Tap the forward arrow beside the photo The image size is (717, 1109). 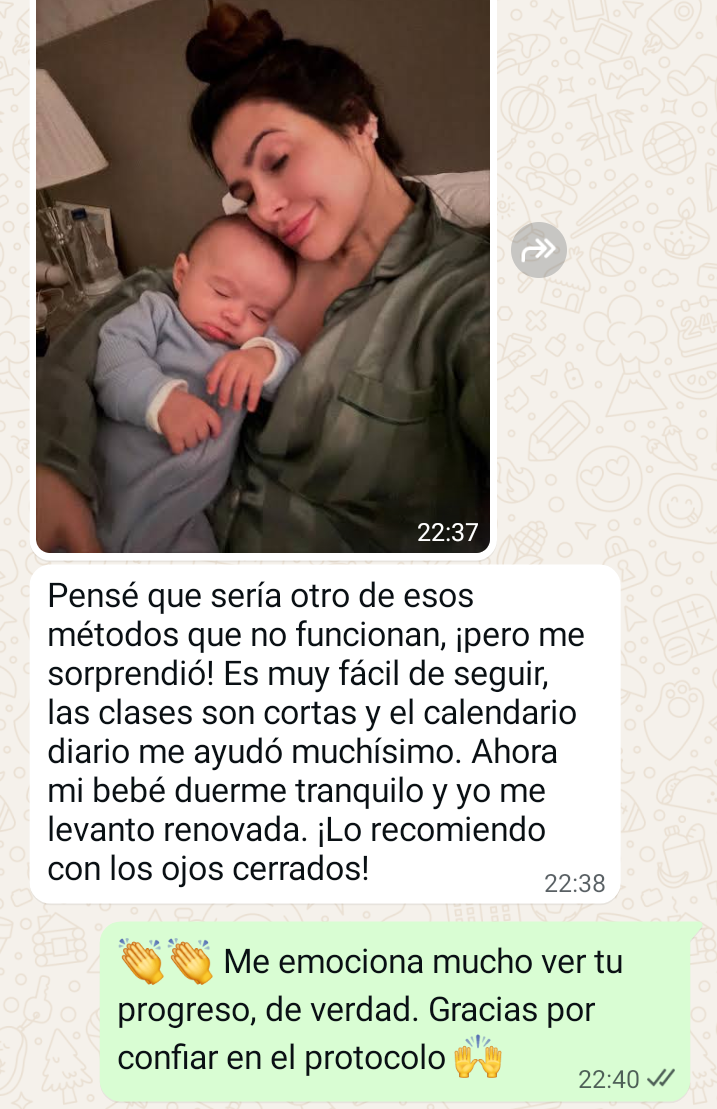tap(539, 250)
